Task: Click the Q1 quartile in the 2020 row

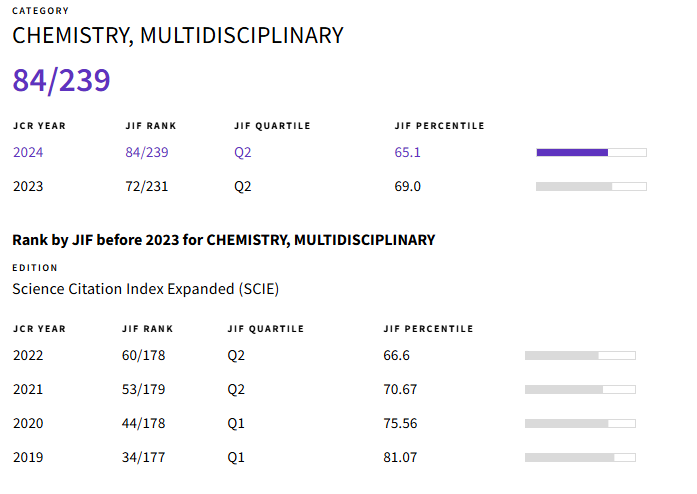Action: pos(236,423)
